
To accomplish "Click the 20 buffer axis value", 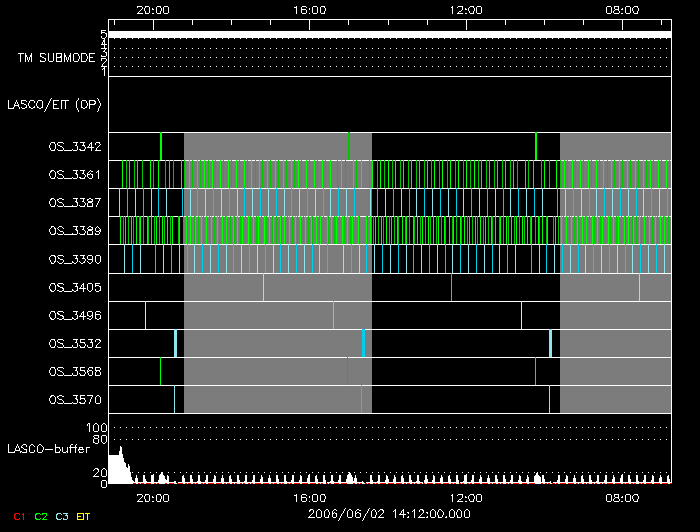I will point(100,473).
